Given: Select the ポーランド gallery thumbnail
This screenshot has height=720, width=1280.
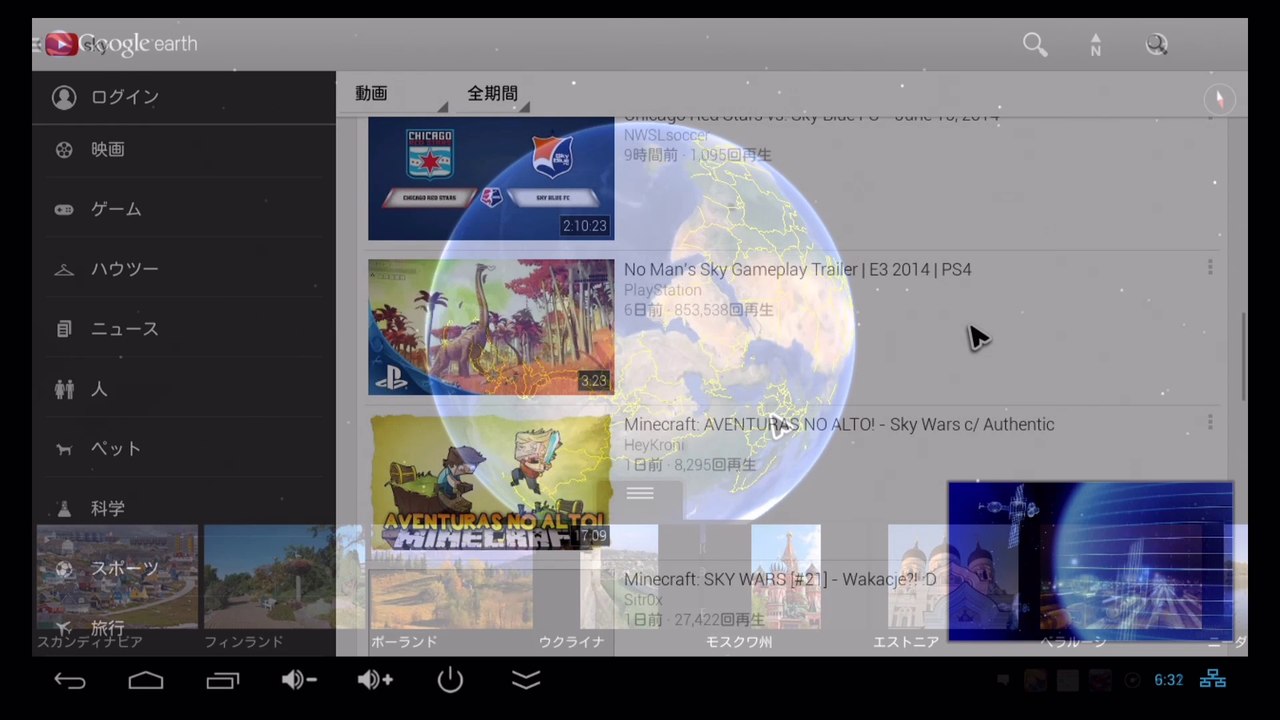Looking at the screenshot, I should pyautogui.click(x=450, y=577).
